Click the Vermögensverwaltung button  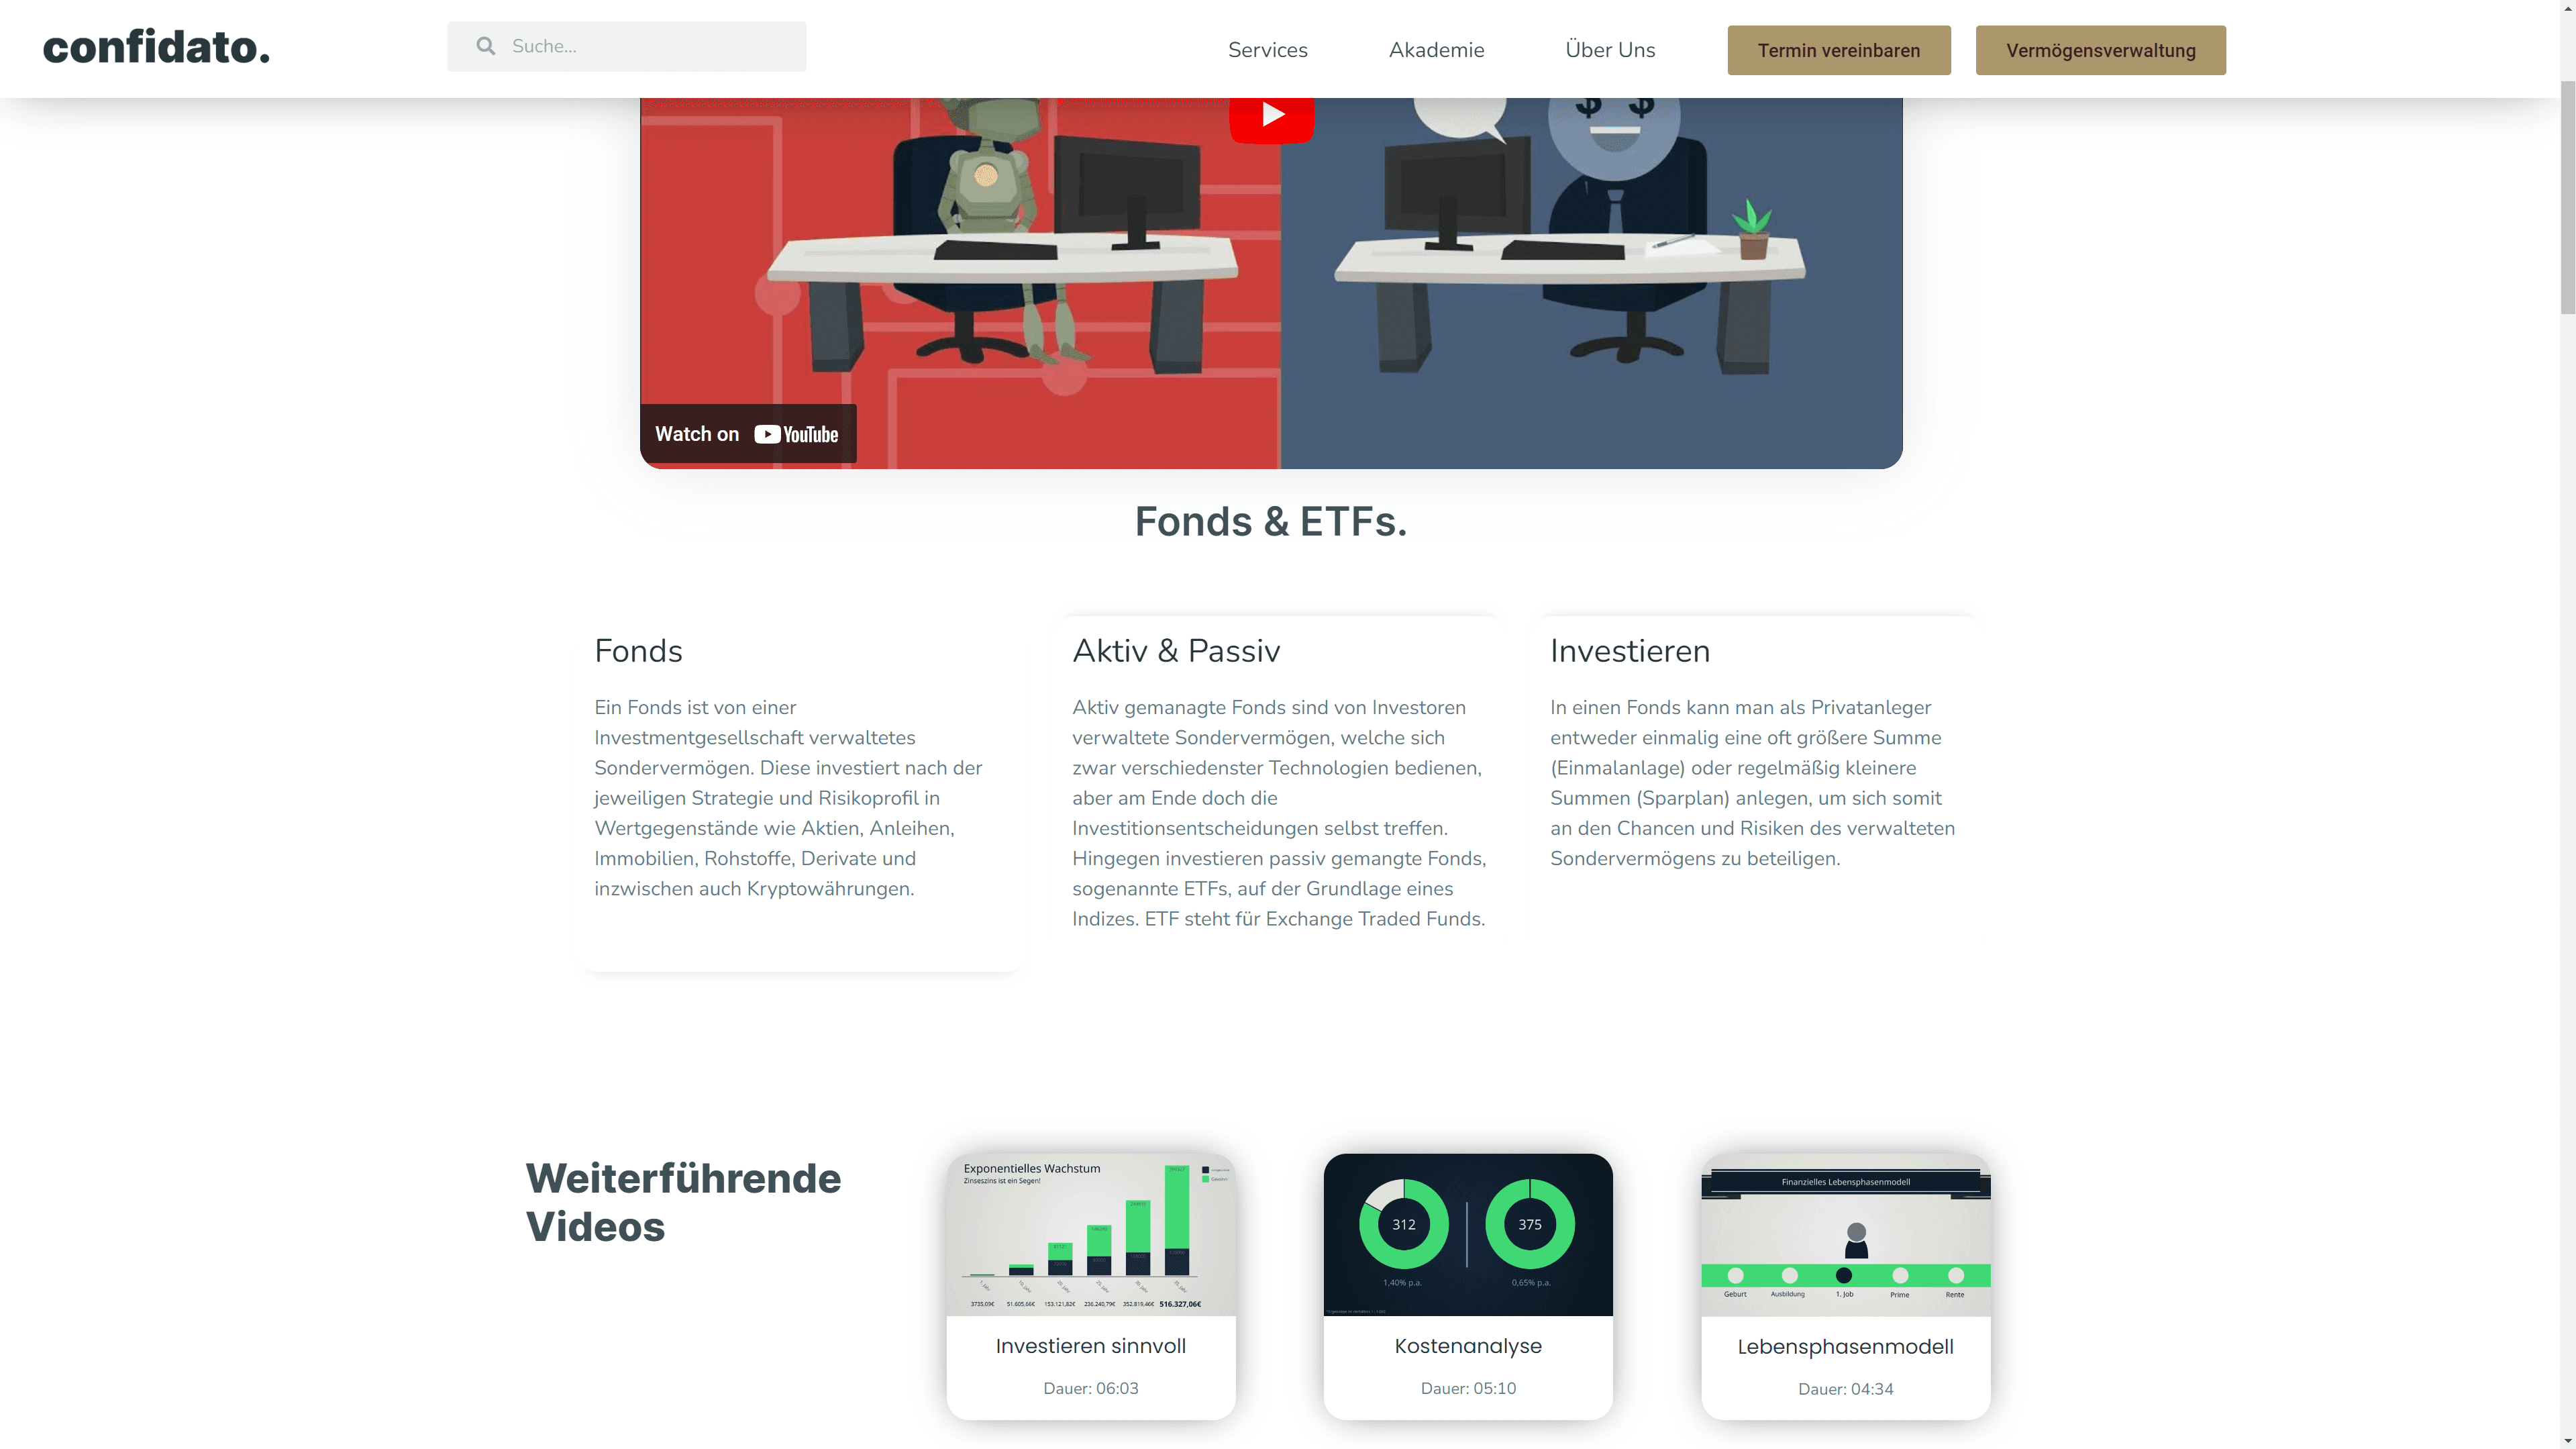[2100, 50]
